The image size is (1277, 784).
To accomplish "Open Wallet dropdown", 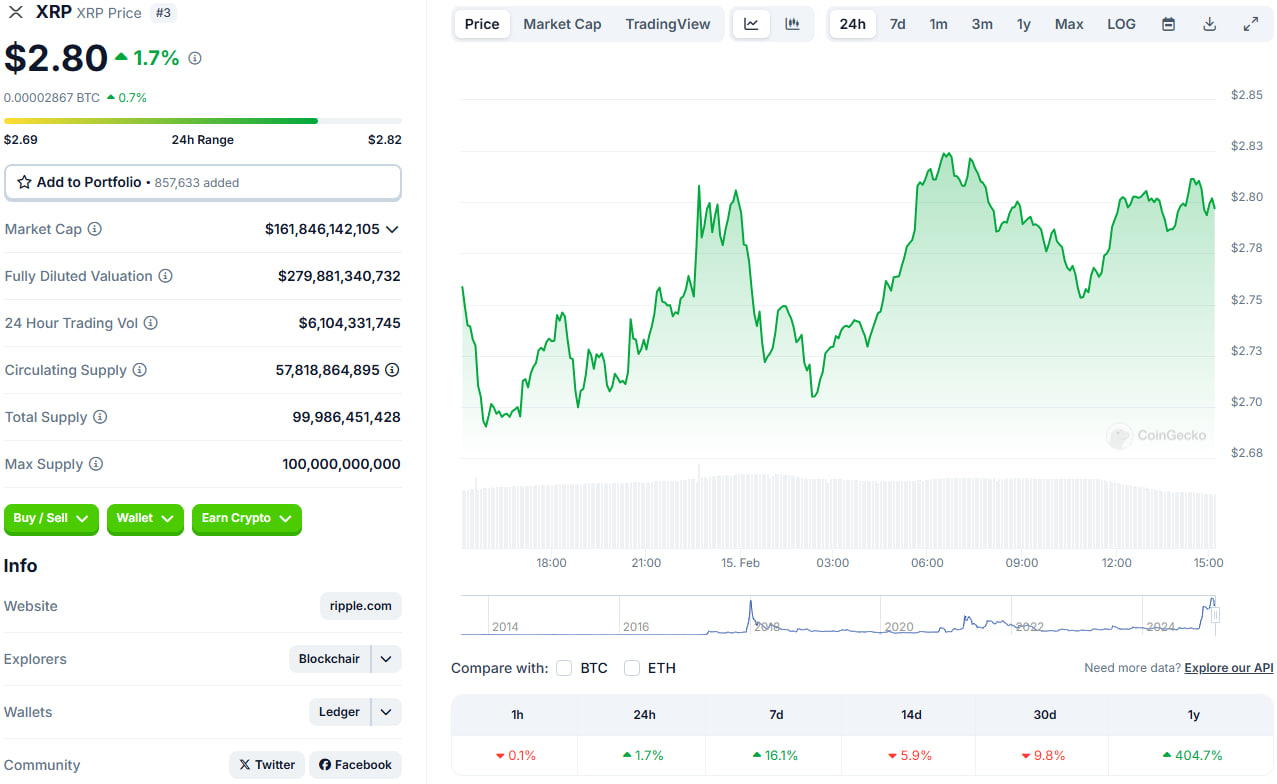I will tap(145, 519).
